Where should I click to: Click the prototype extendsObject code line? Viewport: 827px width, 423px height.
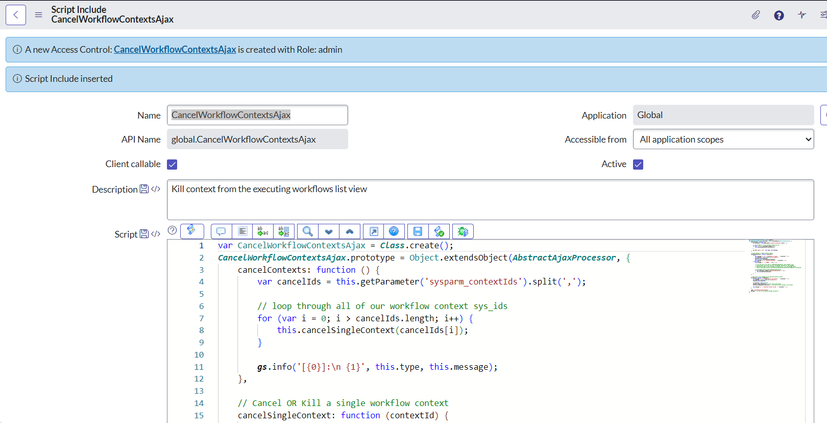424,257
